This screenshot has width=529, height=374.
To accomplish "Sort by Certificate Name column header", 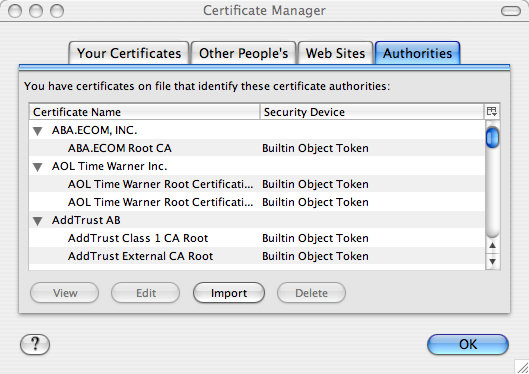I will 145,112.
